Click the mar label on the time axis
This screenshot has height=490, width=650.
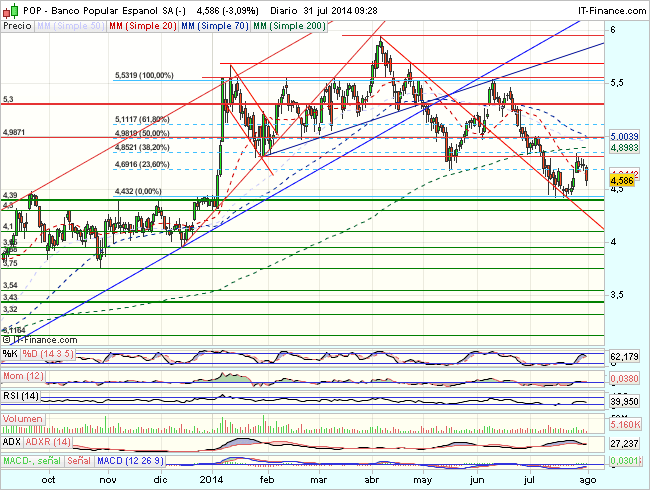[318, 480]
